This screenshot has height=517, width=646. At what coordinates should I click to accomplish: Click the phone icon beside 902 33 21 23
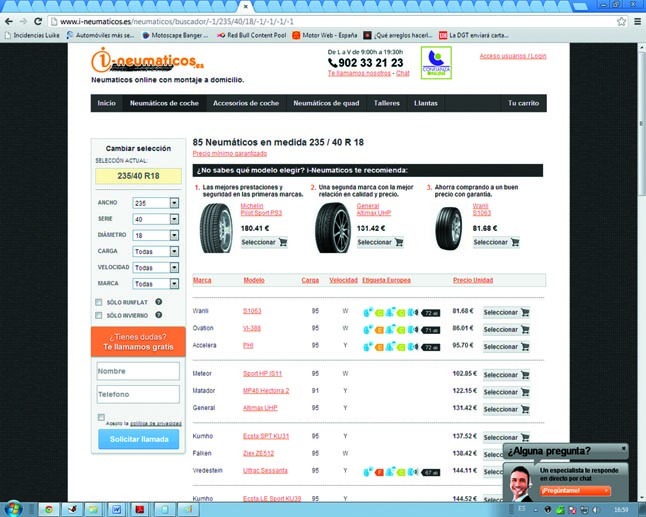click(332, 63)
